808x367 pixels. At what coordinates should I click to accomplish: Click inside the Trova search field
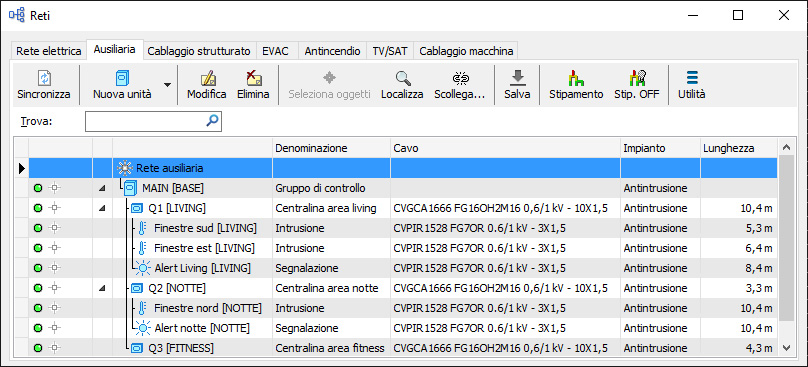153,122
